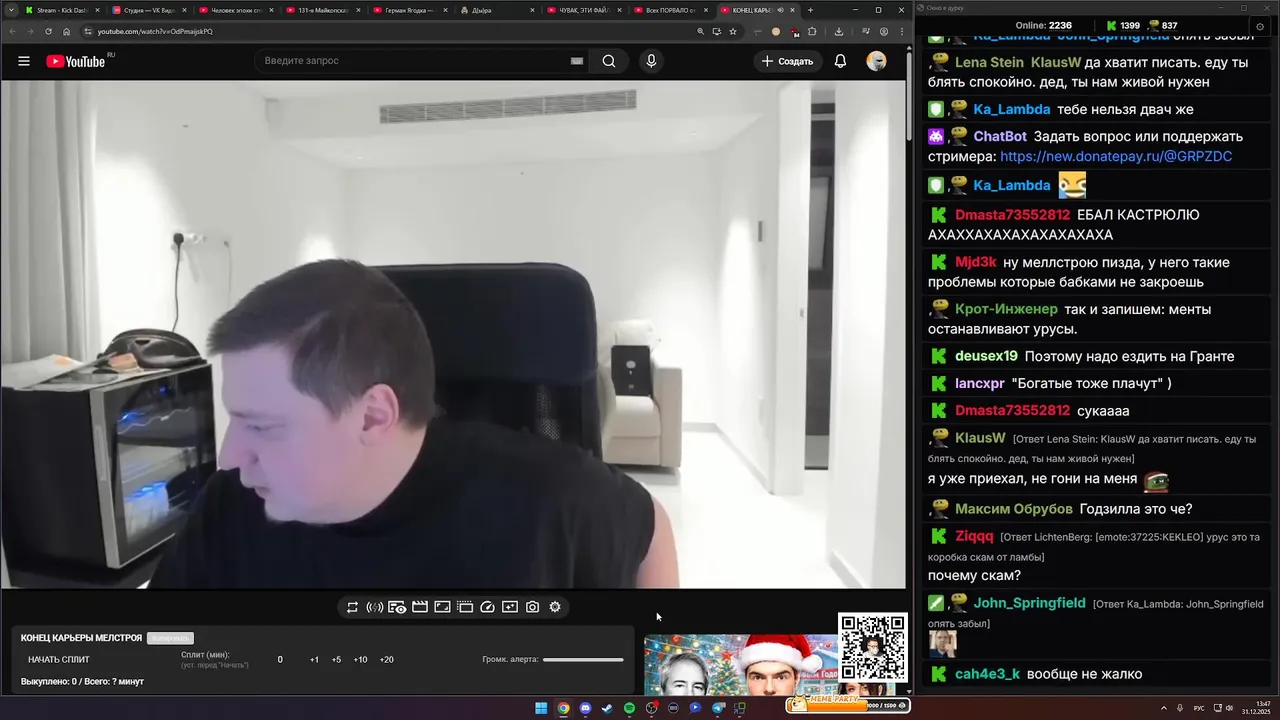Open Spotify from the taskbar
Screen dimensions: 1280x720
629,708
